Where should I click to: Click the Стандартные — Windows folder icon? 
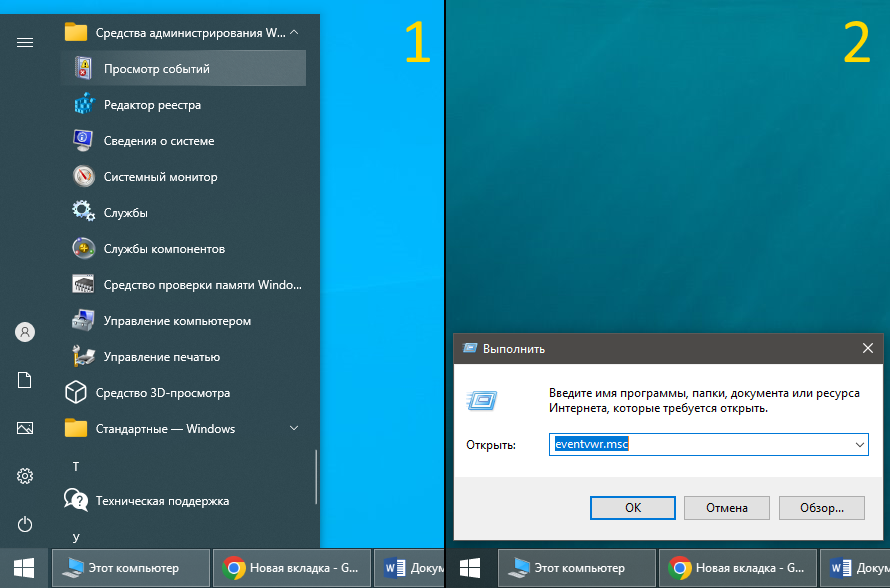click(x=75, y=428)
